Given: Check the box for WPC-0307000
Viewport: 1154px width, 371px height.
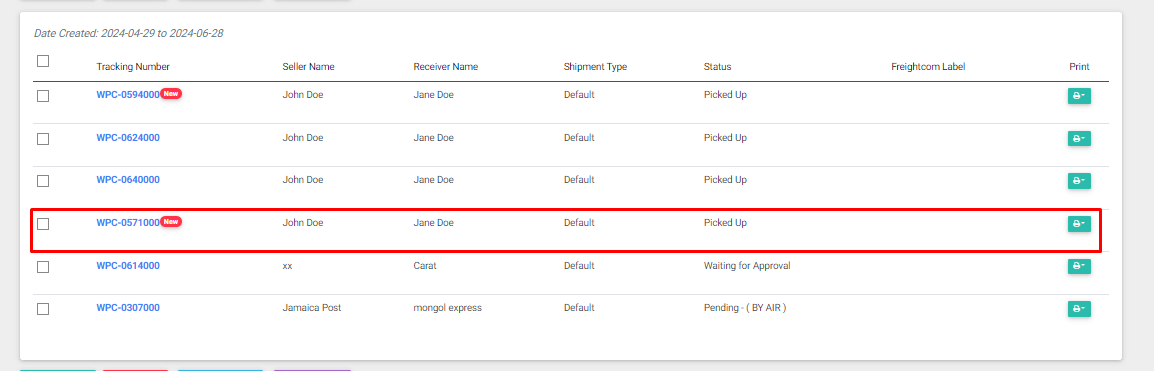Looking at the screenshot, I should click(43, 309).
